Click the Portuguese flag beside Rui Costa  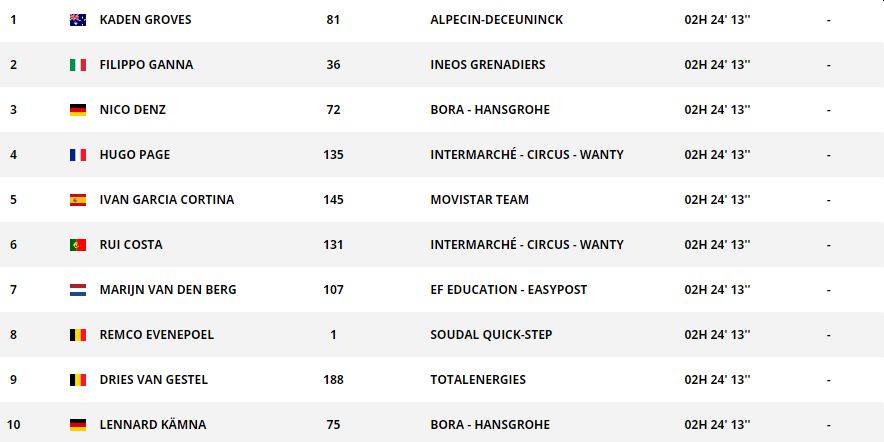coord(77,245)
